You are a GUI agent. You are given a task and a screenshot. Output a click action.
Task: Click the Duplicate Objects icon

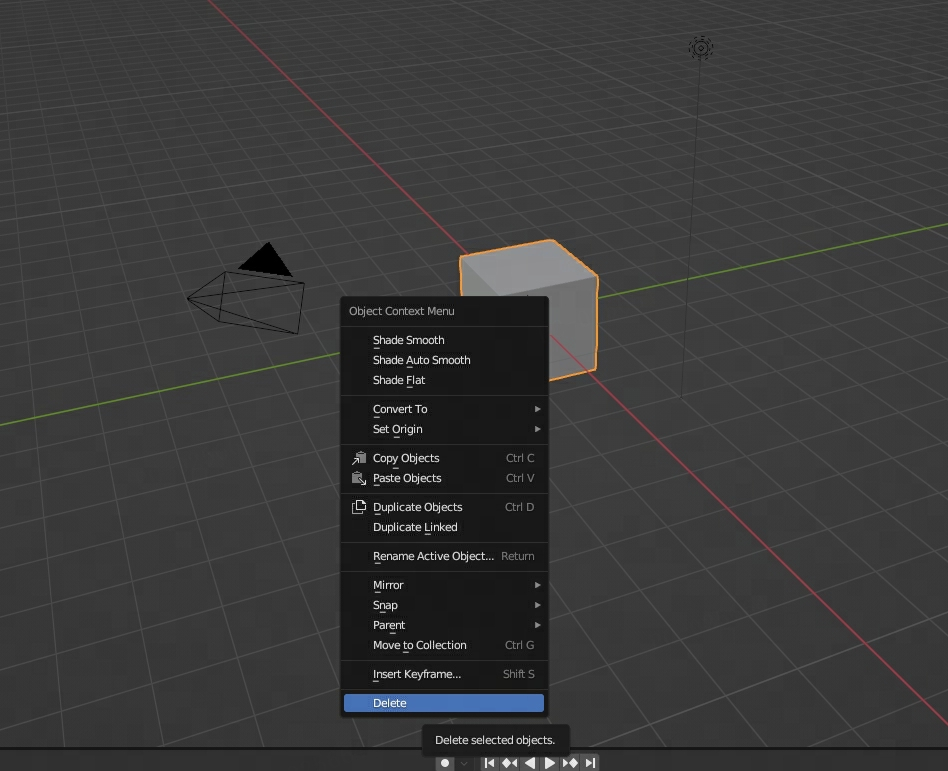pyautogui.click(x=359, y=507)
